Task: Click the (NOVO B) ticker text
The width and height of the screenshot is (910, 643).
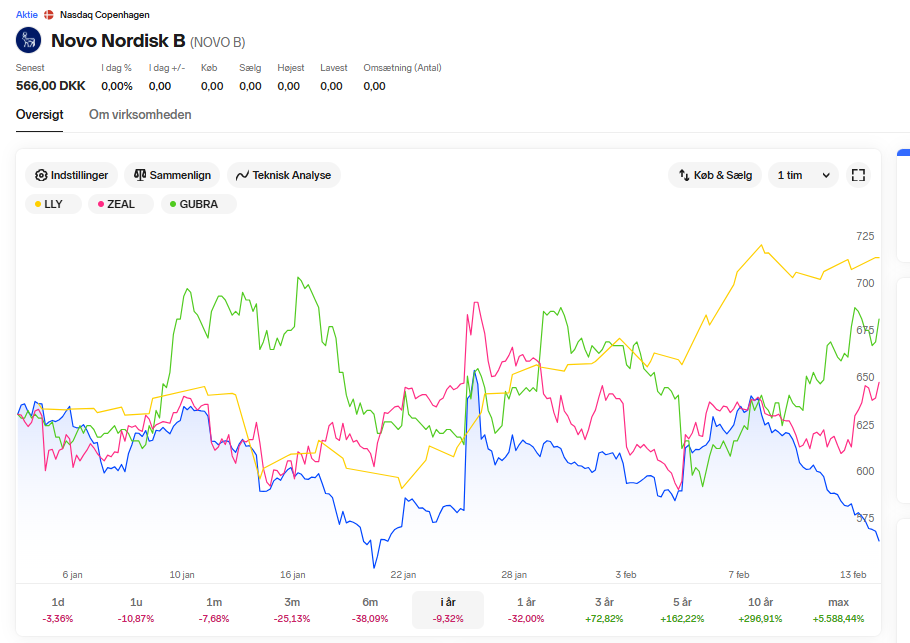Action: click(x=218, y=42)
